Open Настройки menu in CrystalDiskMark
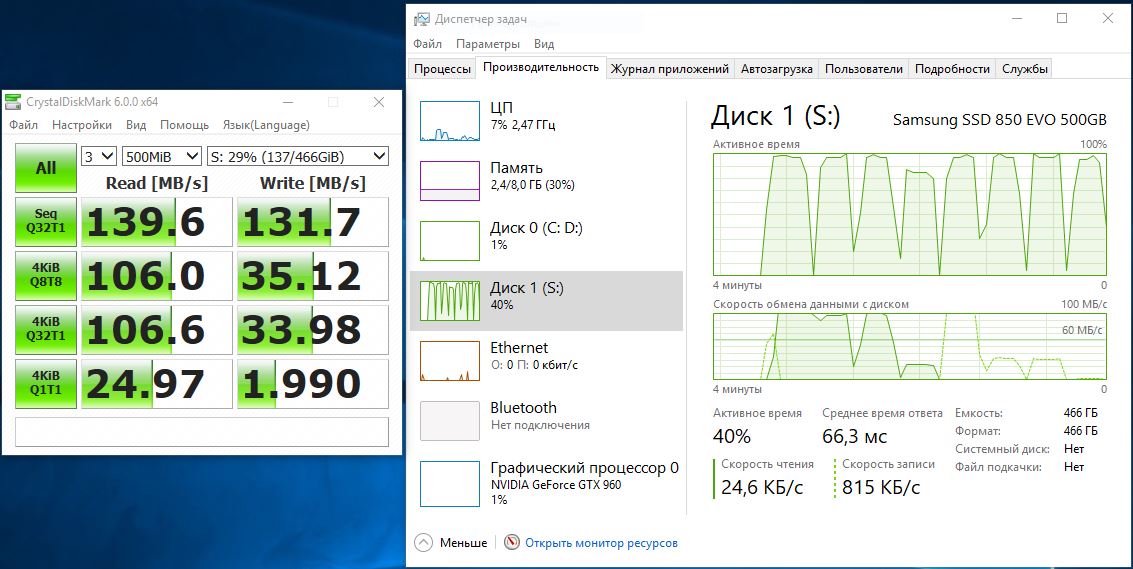Image resolution: width=1133 pixels, height=569 pixels. (82, 125)
